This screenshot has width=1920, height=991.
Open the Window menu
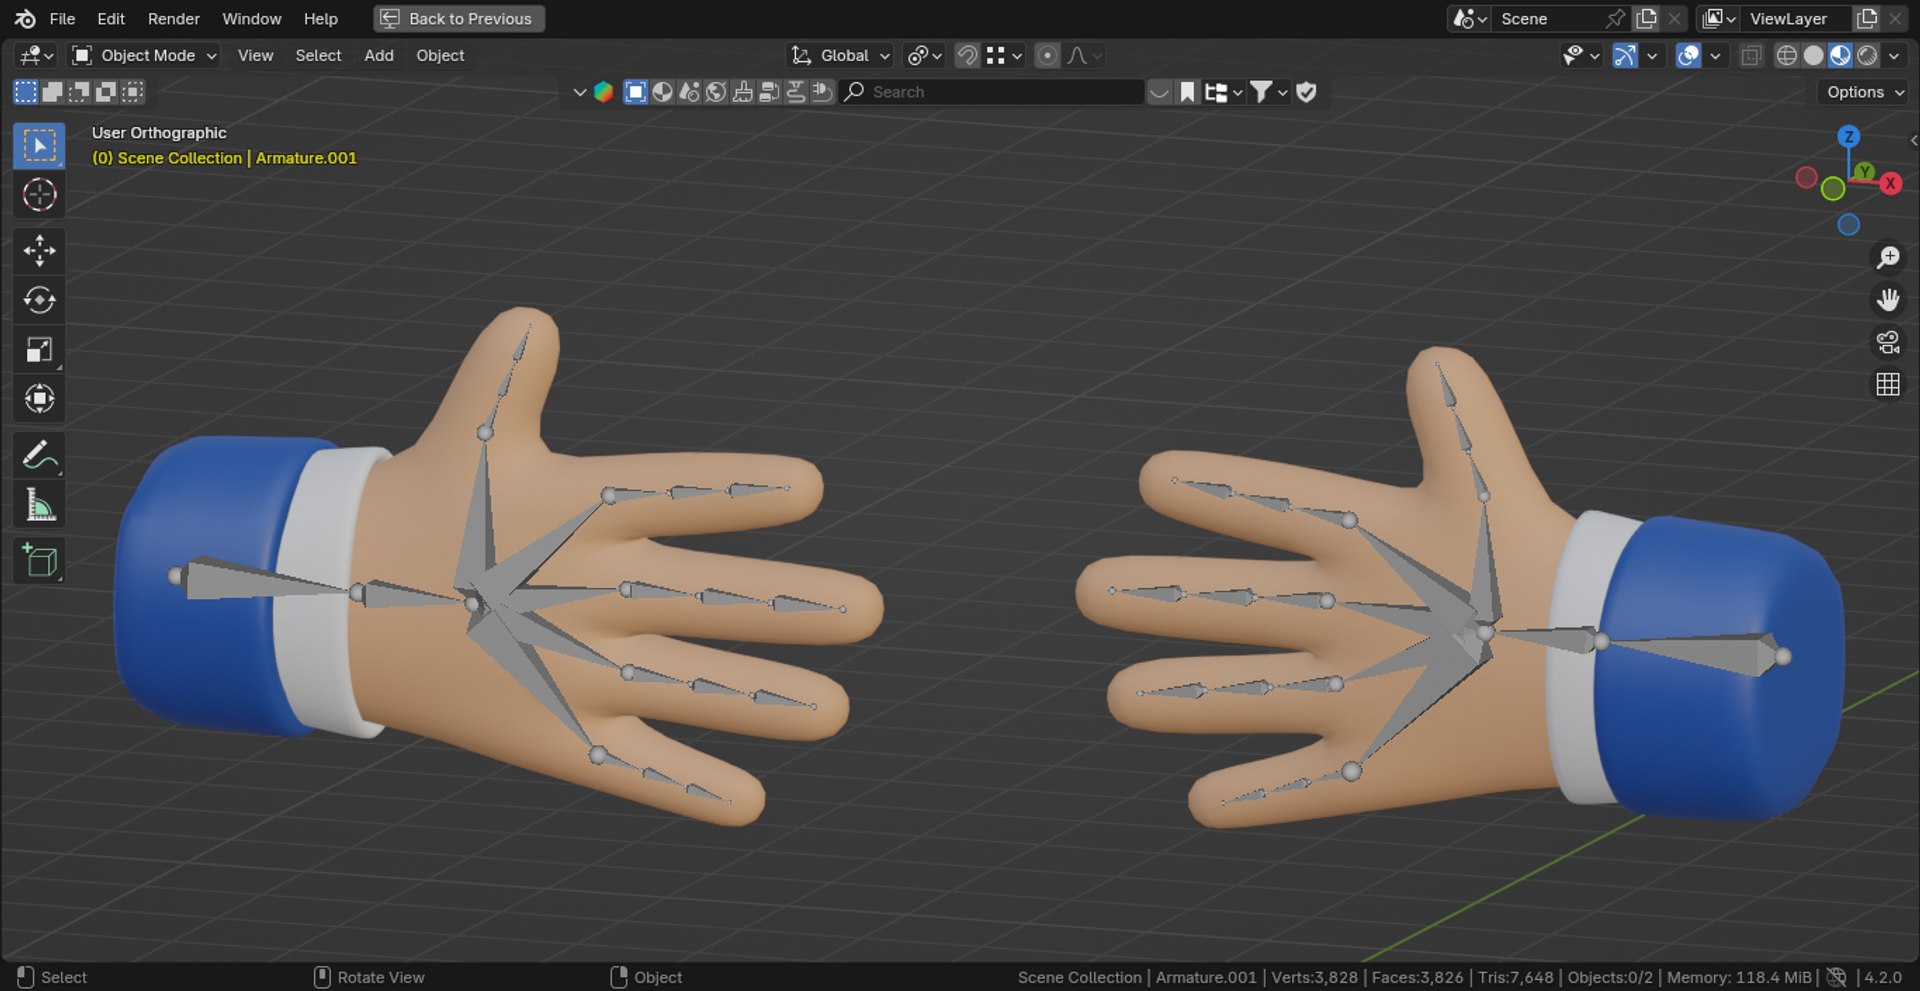coord(251,19)
